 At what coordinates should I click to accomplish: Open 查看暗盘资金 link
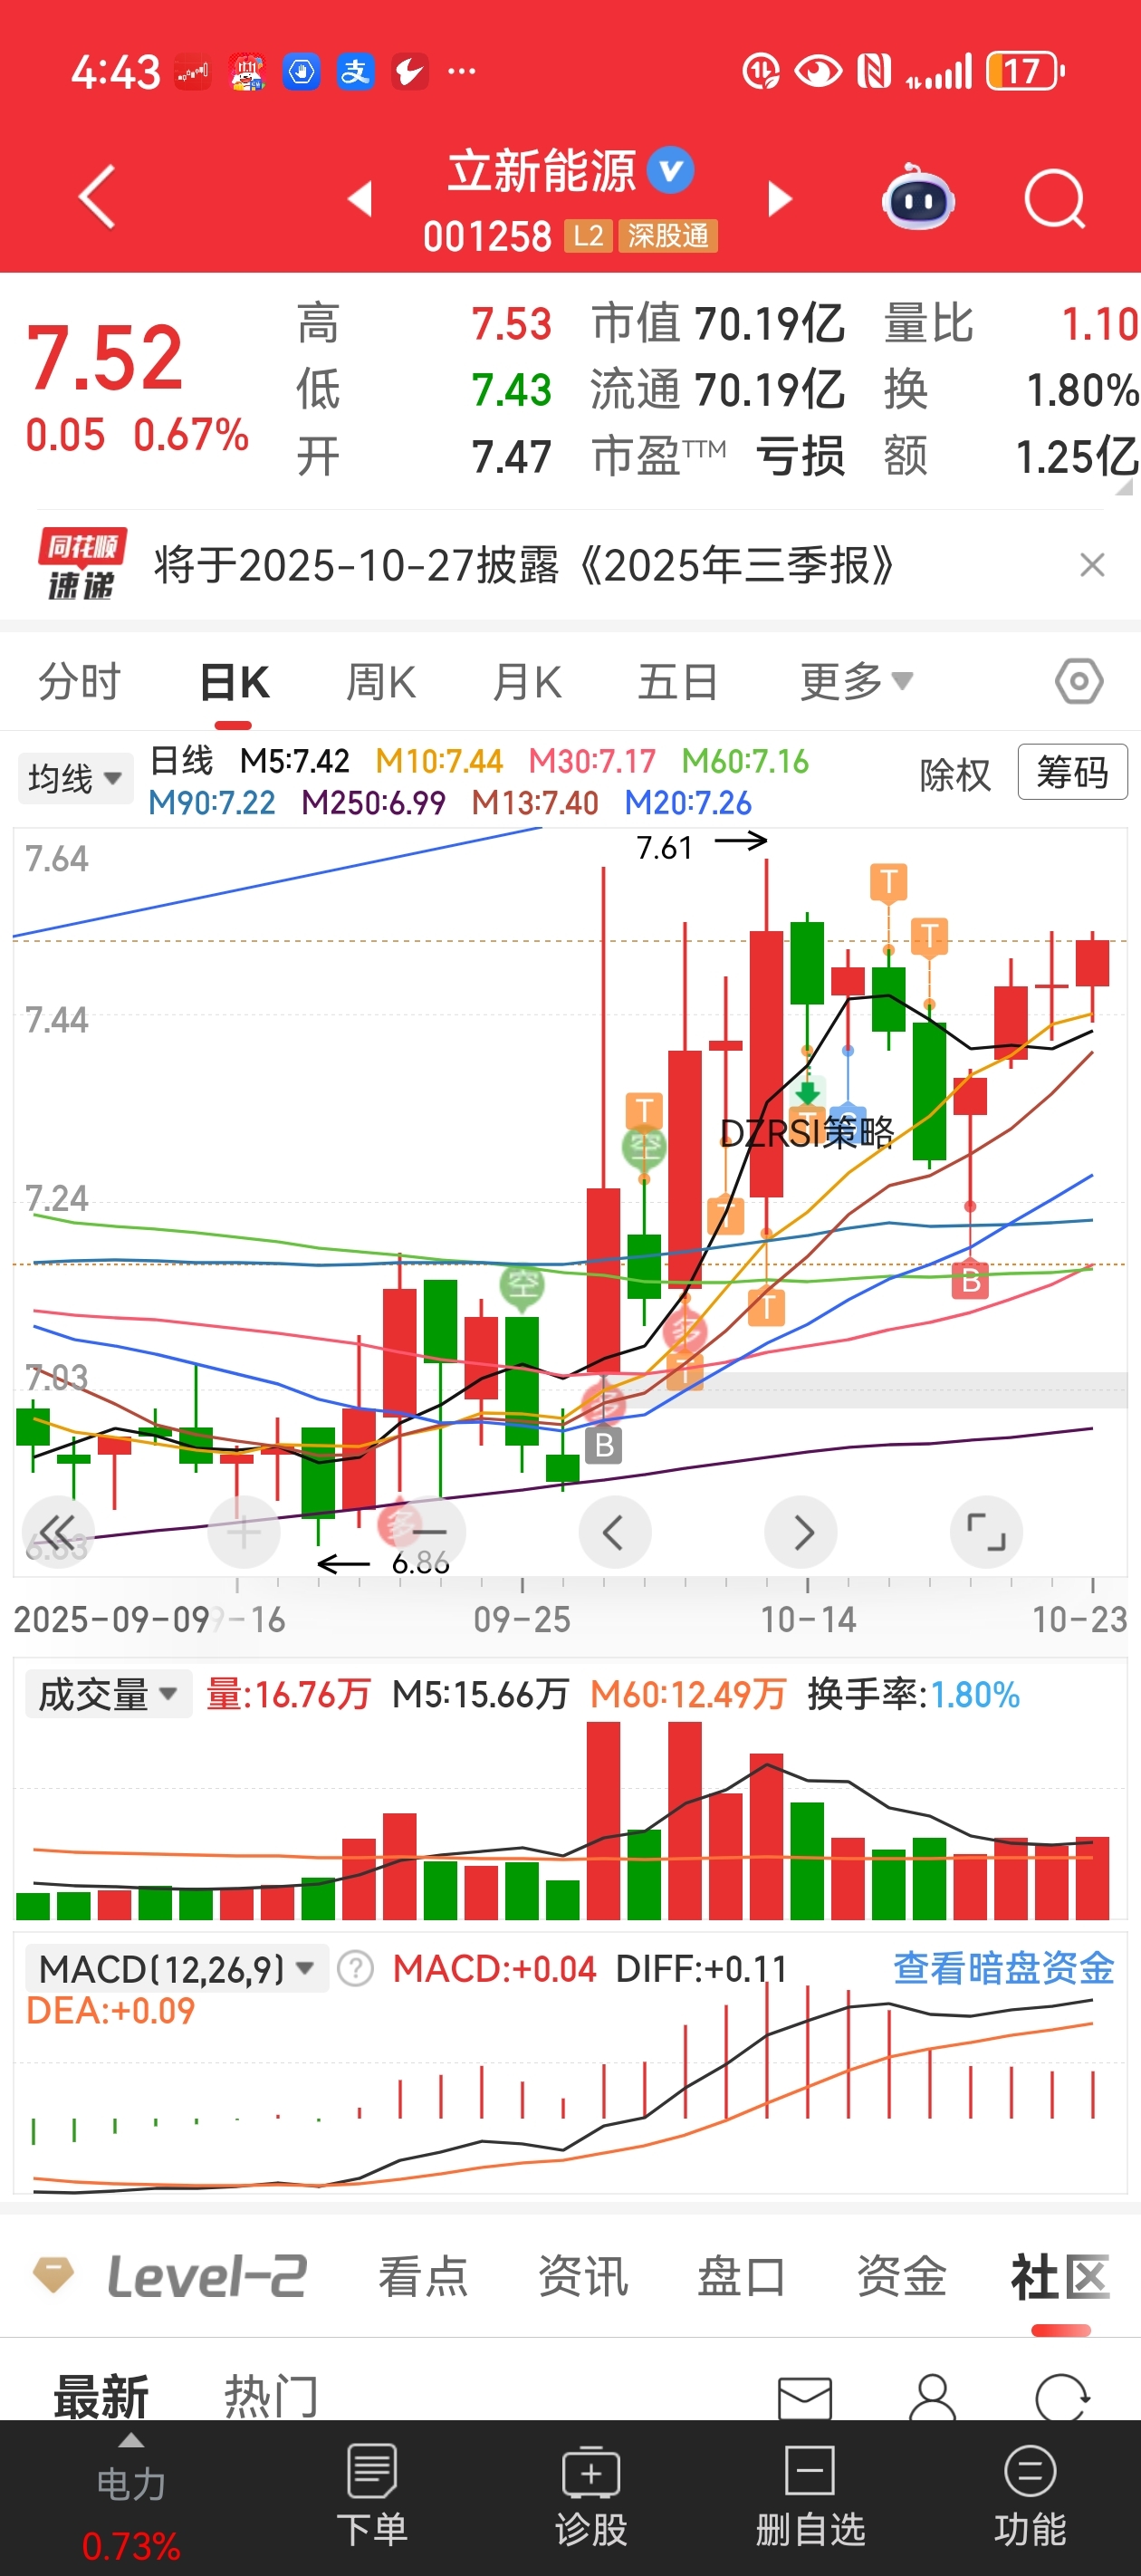click(1003, 1967)
